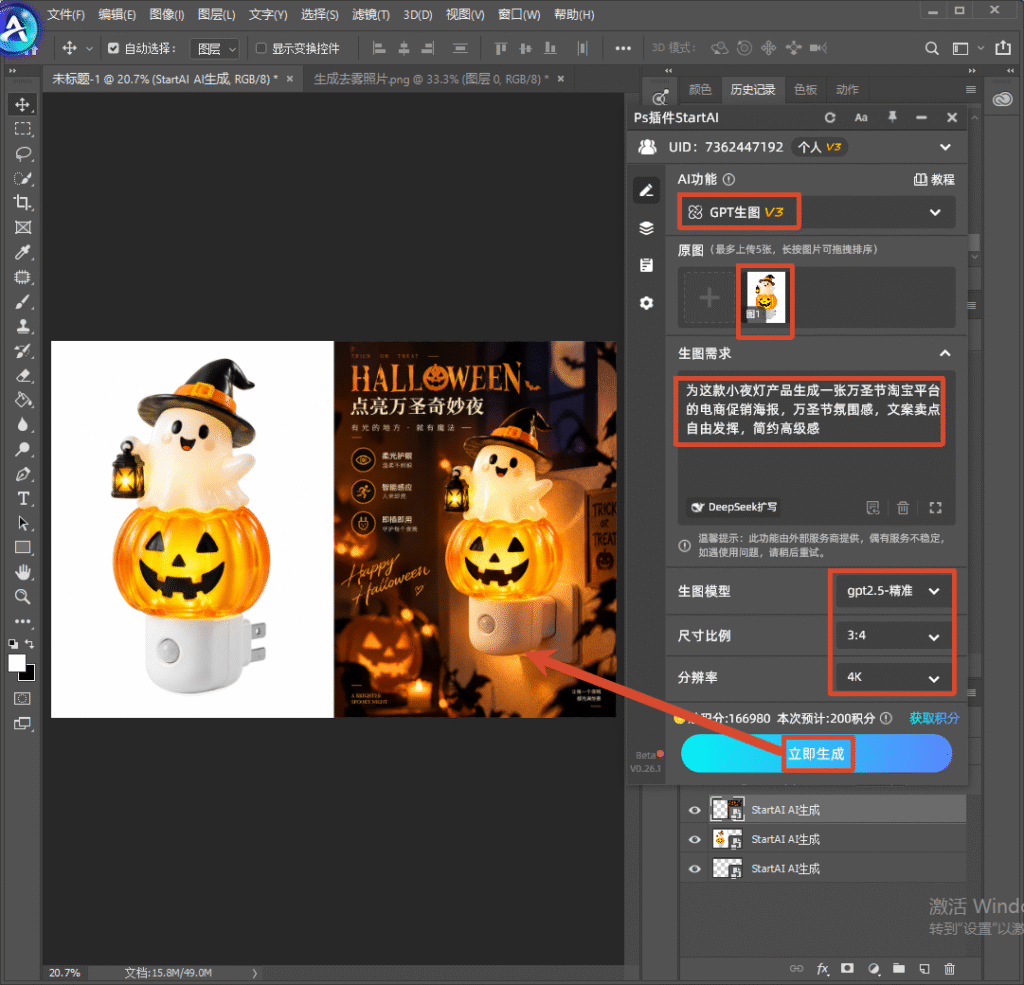Select the Path Selection tool
This screenshot has height=985, width=1024.
tap(23, 523)
